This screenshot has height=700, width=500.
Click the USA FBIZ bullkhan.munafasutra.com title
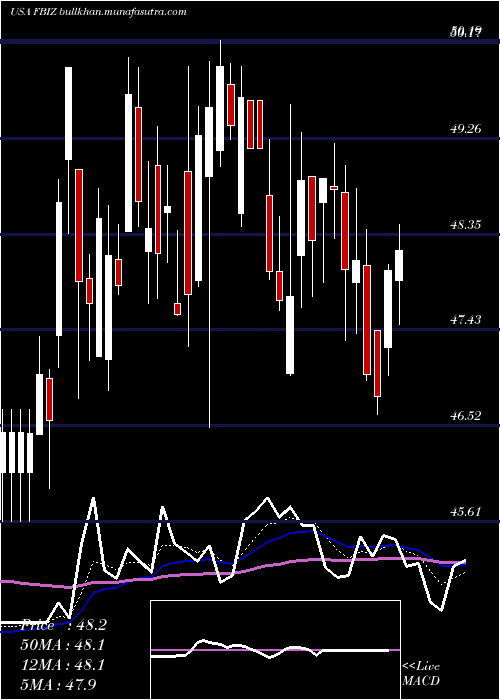click(98, 12)
